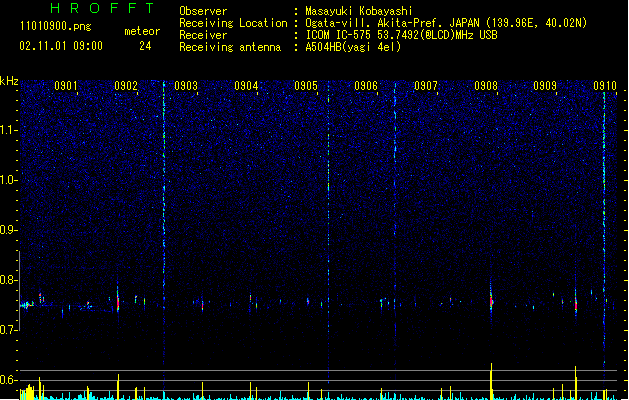Screen dimensions: 629x400
Task: Click the 0910 time marker
Action: coord(605,86)
